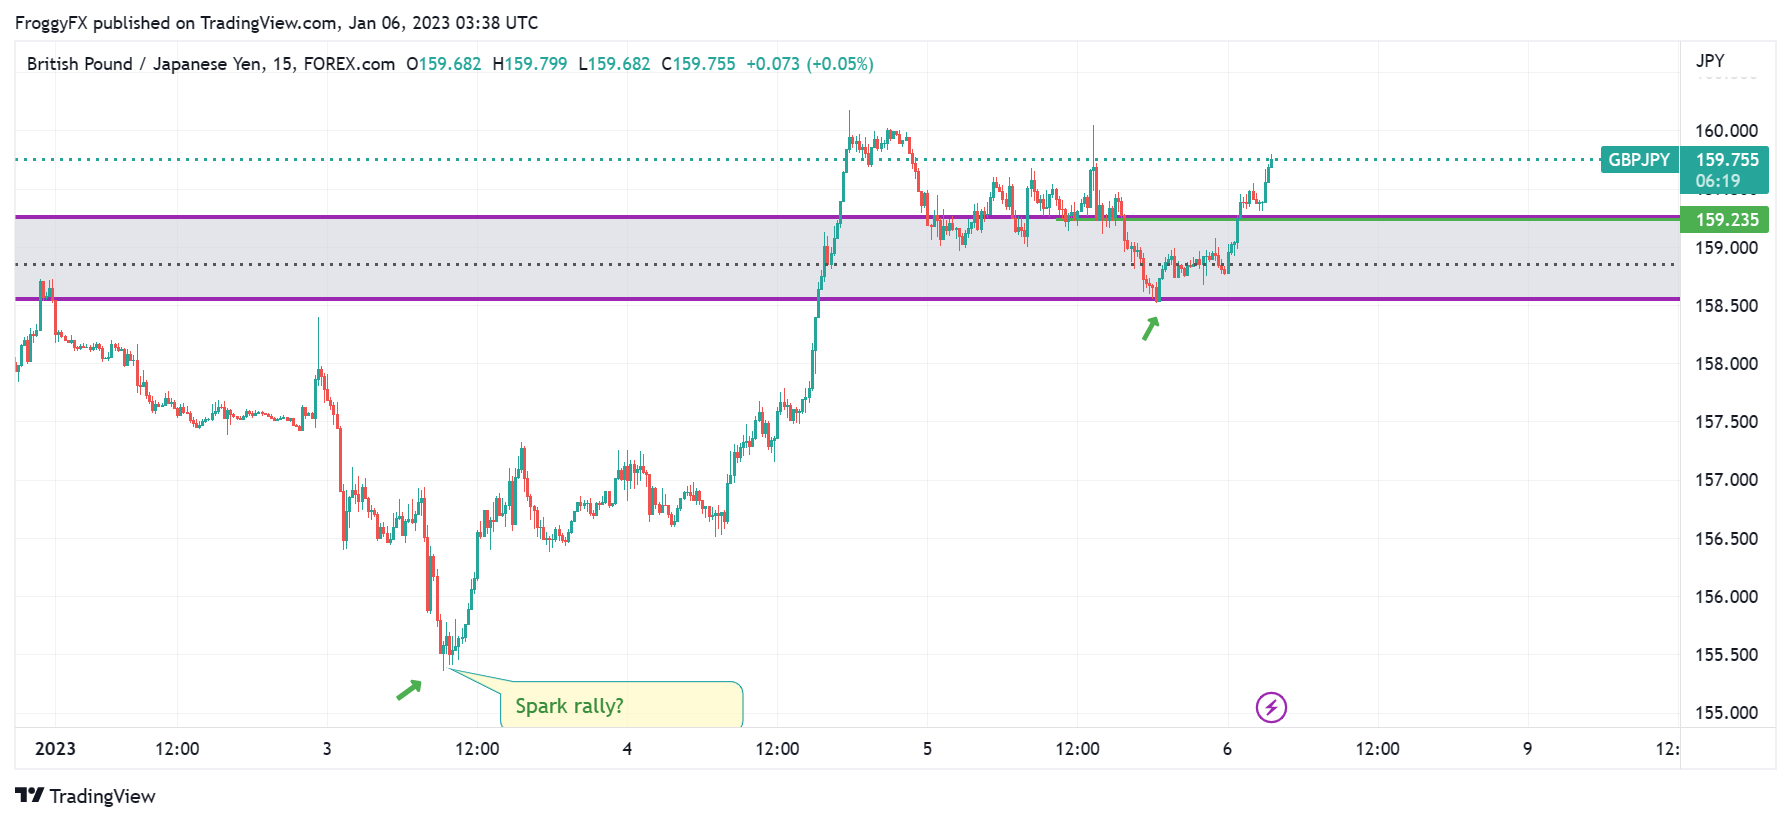Image resolution: width=1791 pixels, height=822 pixels.
Task: Click the 156.000 price axis label
Action: point(1726,597)
